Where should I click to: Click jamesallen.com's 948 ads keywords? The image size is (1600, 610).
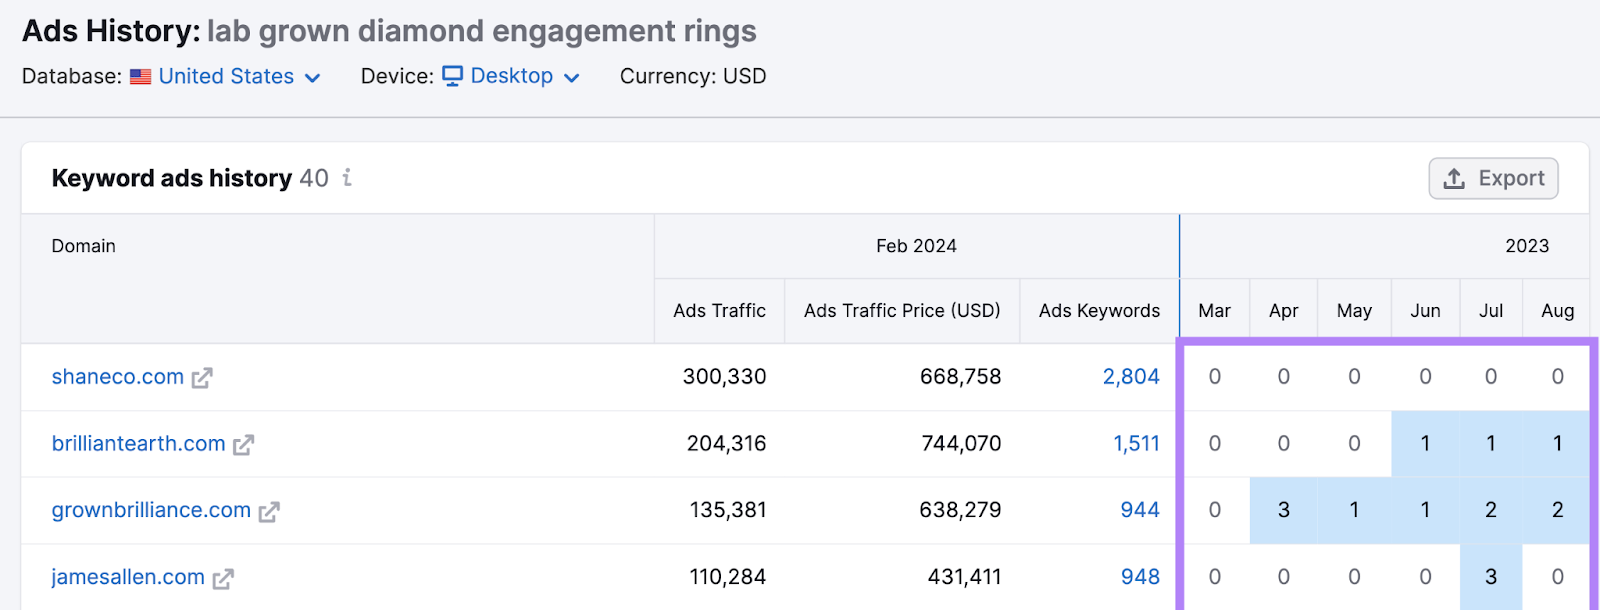pyautogui.click(x=1139, y=577)
